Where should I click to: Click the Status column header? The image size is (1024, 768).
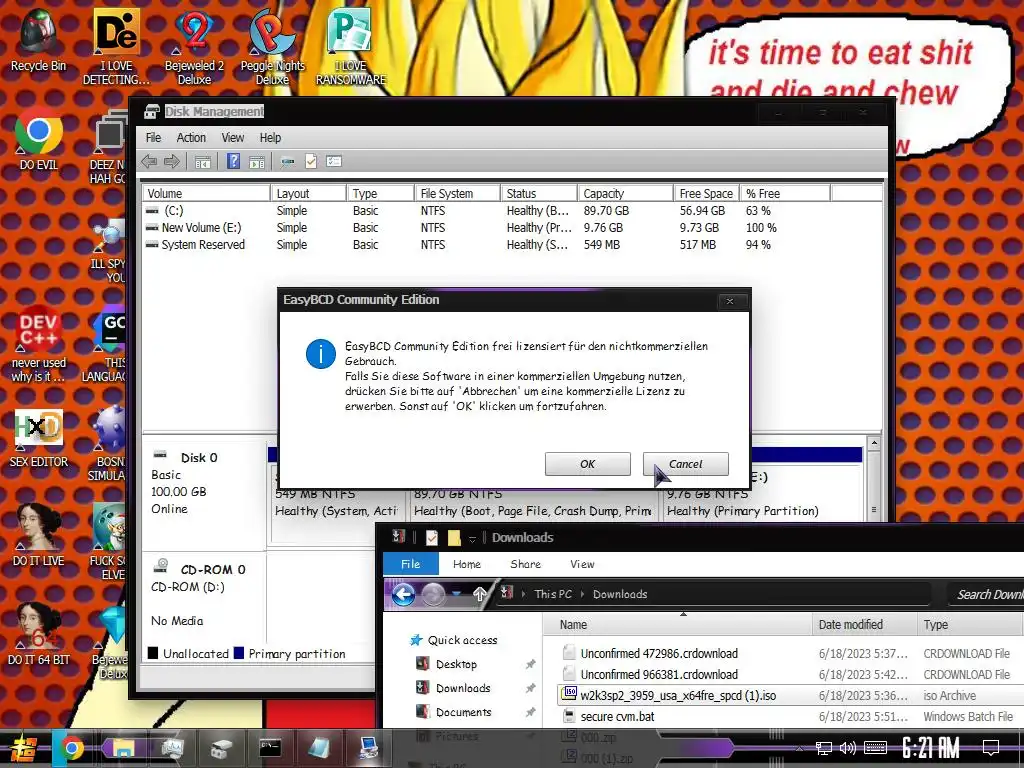click(x=539, y=193)
